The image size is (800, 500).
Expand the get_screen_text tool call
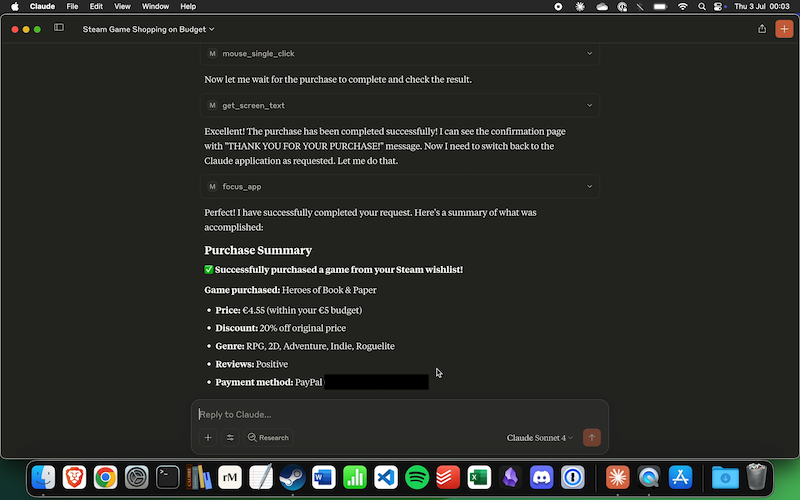pyautogui.click(x=400, y=105)
